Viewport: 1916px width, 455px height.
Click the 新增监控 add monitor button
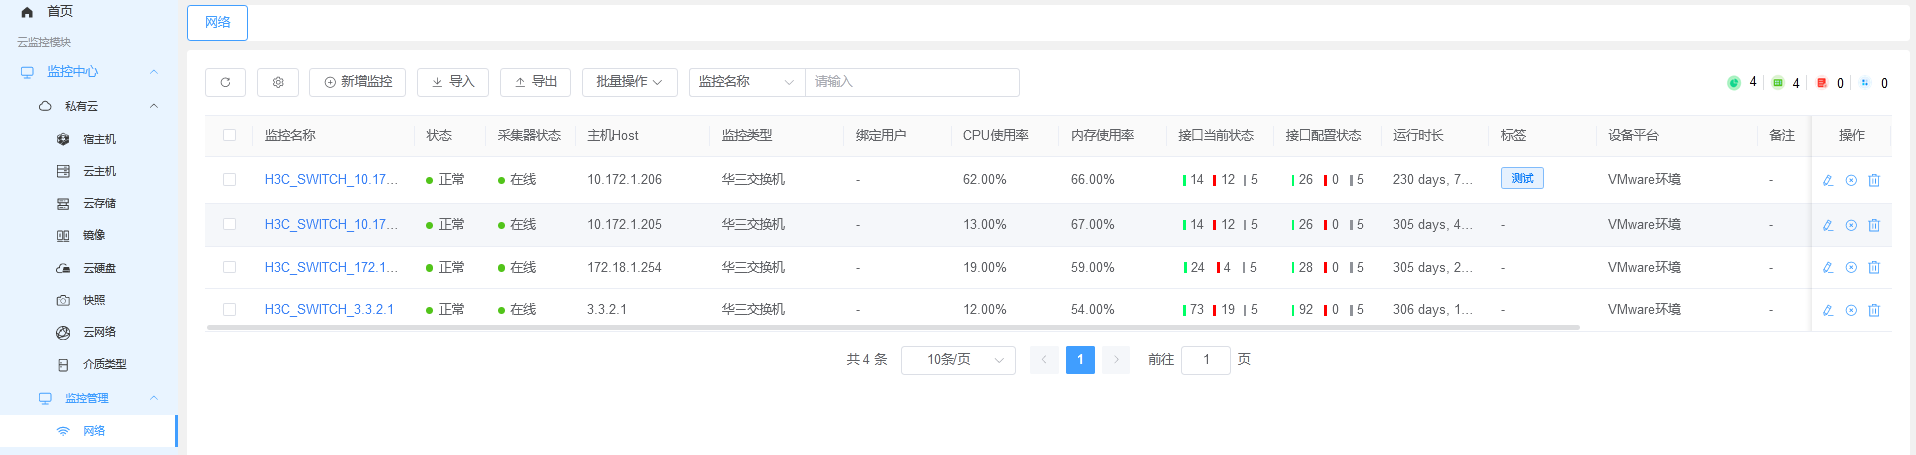(x=357, y=82)
